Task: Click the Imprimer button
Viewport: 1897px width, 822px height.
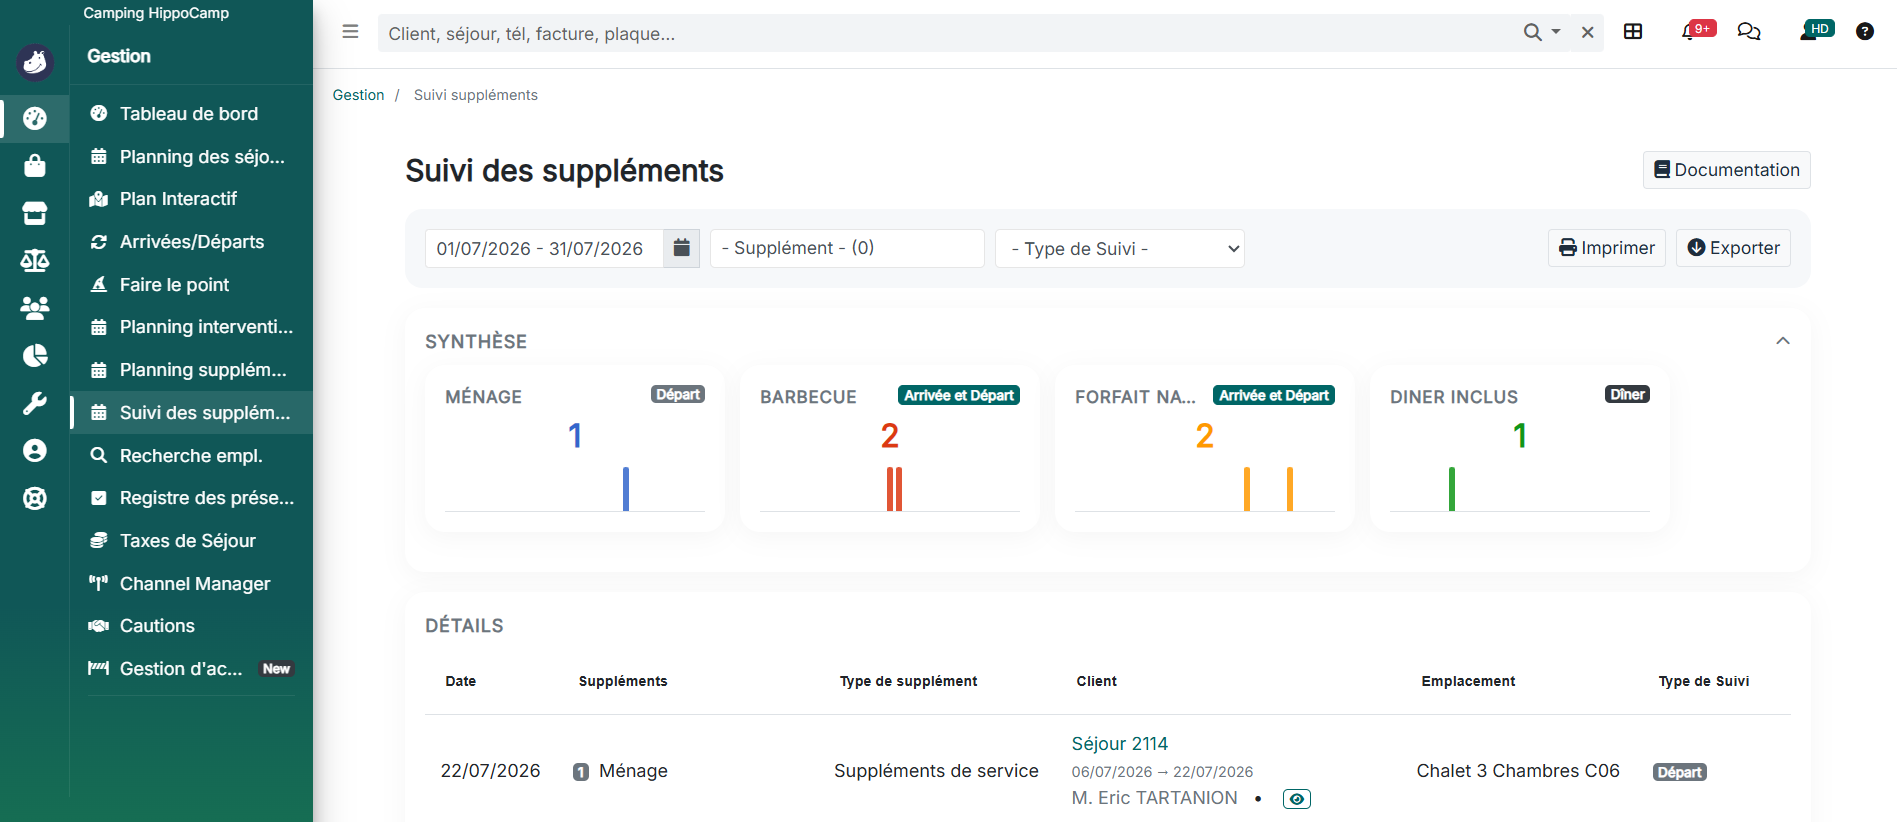Action: click(1607, 248)
